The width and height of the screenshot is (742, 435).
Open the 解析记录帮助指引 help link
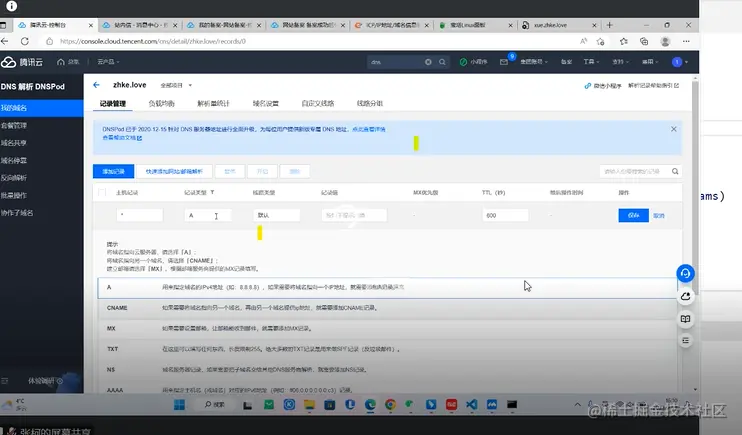654,86
